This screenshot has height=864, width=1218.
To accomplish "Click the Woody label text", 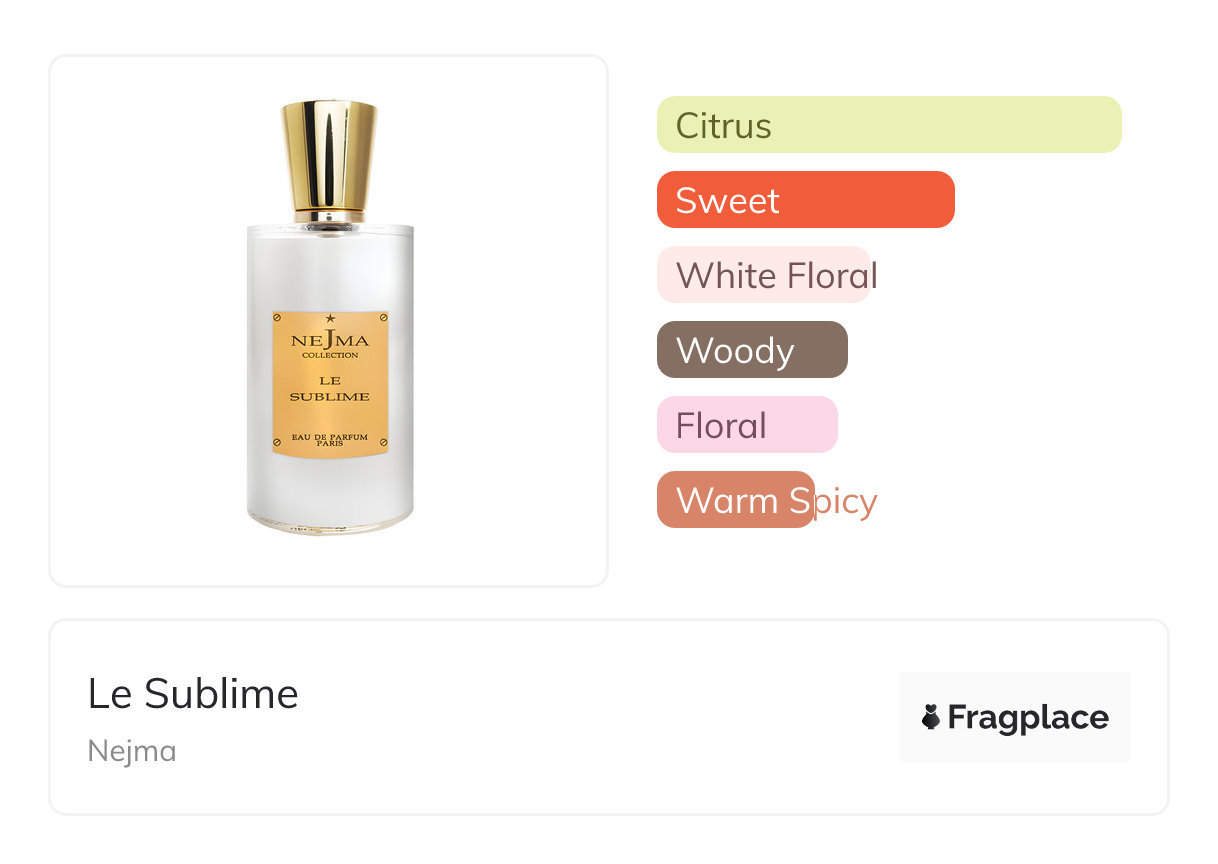I will (735, 352).
